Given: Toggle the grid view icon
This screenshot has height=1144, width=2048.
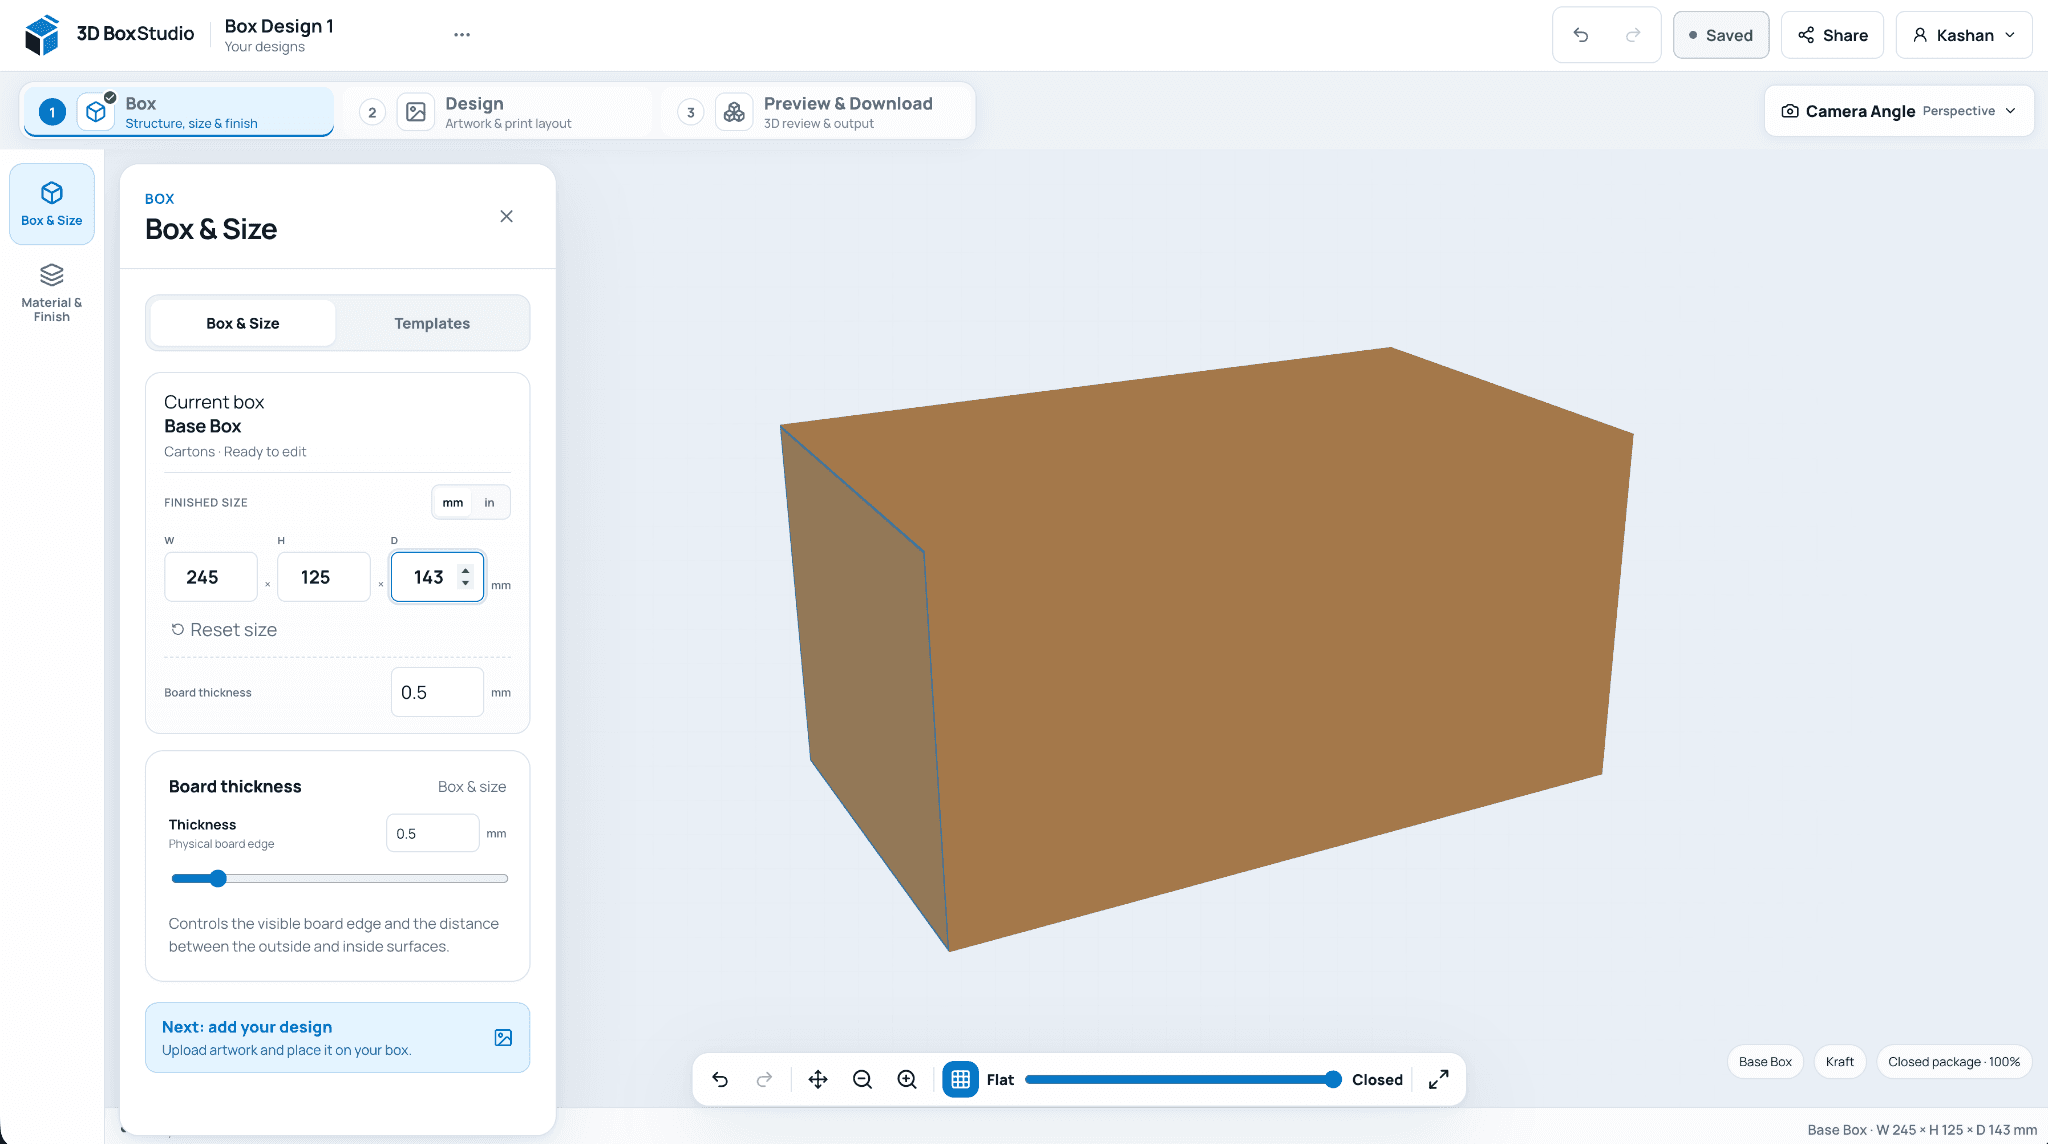Looking at the screenshot, I should point(961,1079).
